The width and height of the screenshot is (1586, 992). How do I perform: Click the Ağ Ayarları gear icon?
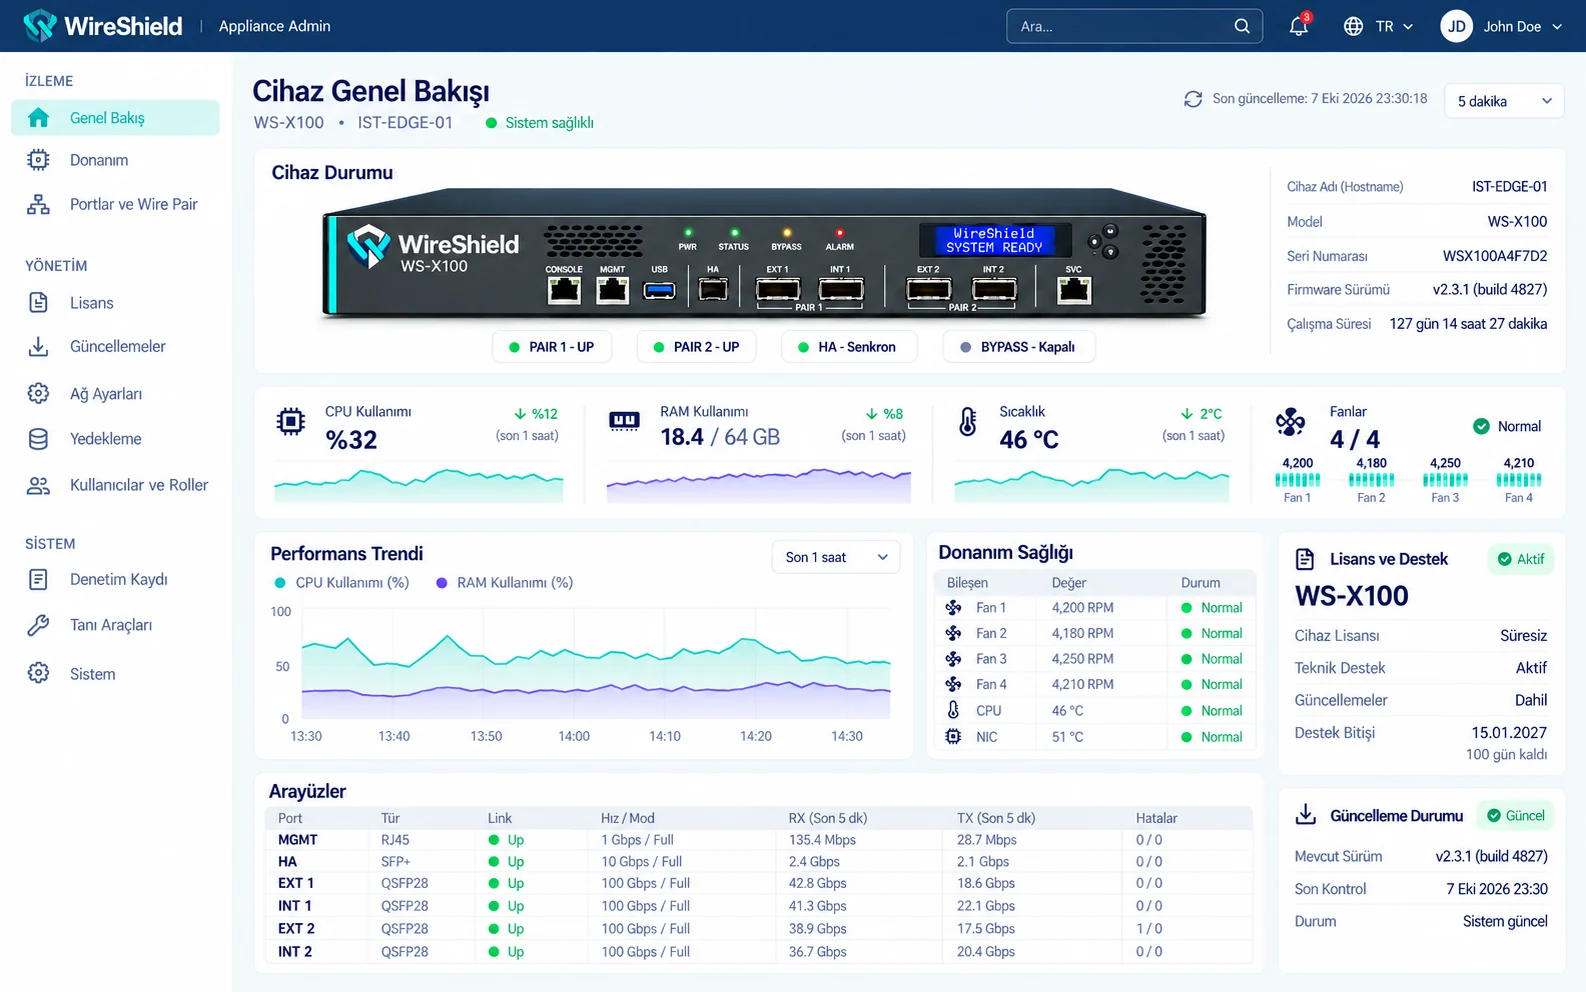(x=38, y=393)
